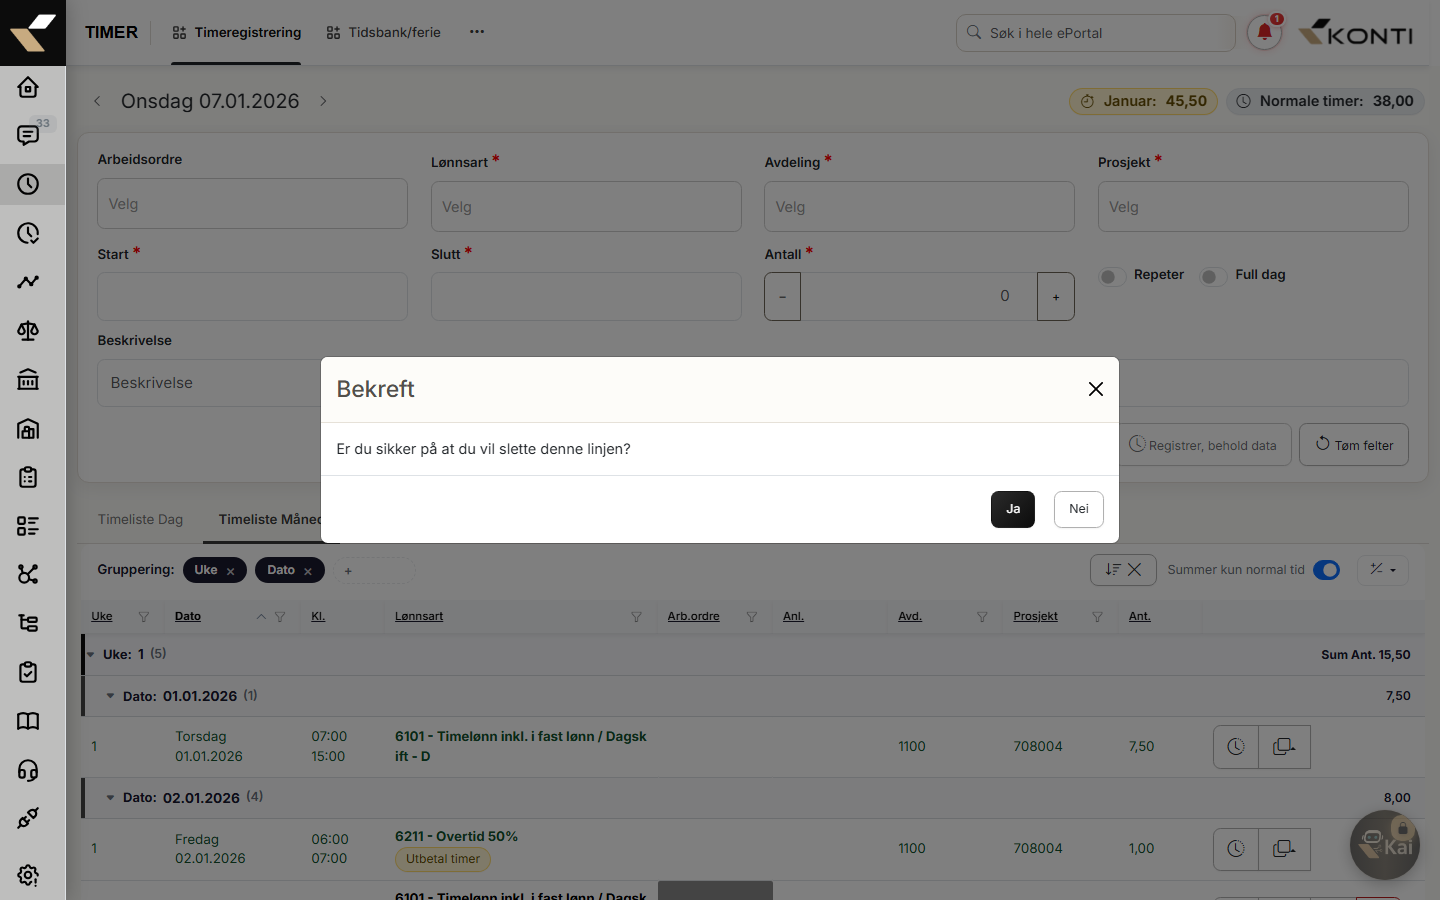Click the copy row icon for 01.01.2026
Viewport: 1440px width, 900px height.
(1284, 747)
